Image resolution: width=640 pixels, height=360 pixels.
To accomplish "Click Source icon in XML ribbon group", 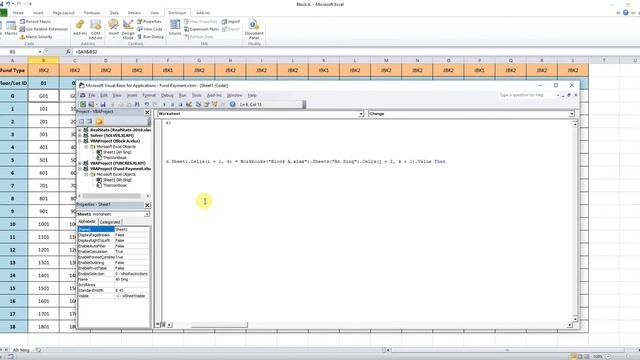I will (x=175, y=28).
